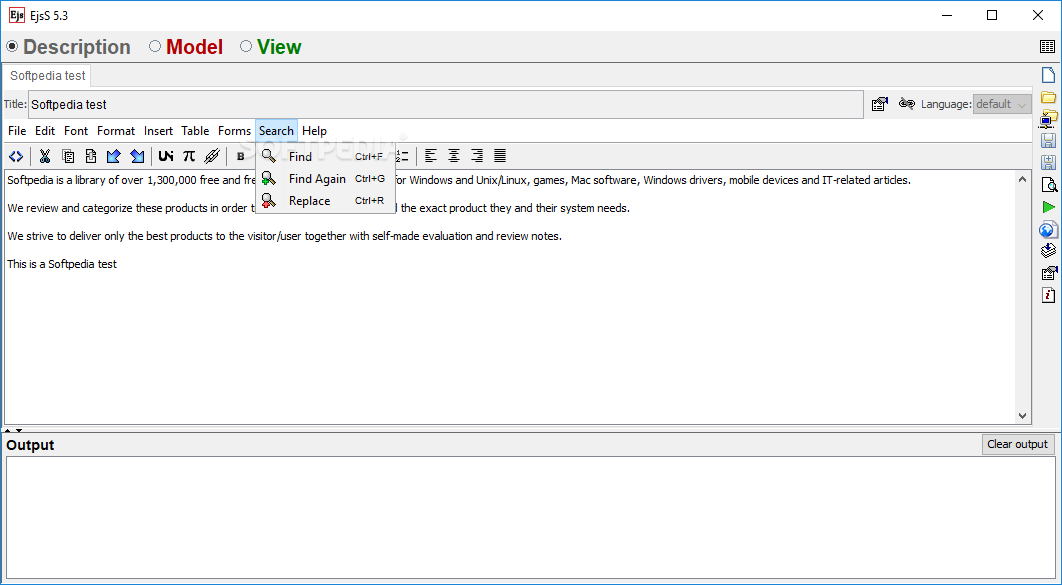Click the link icon next to Language

906,104
